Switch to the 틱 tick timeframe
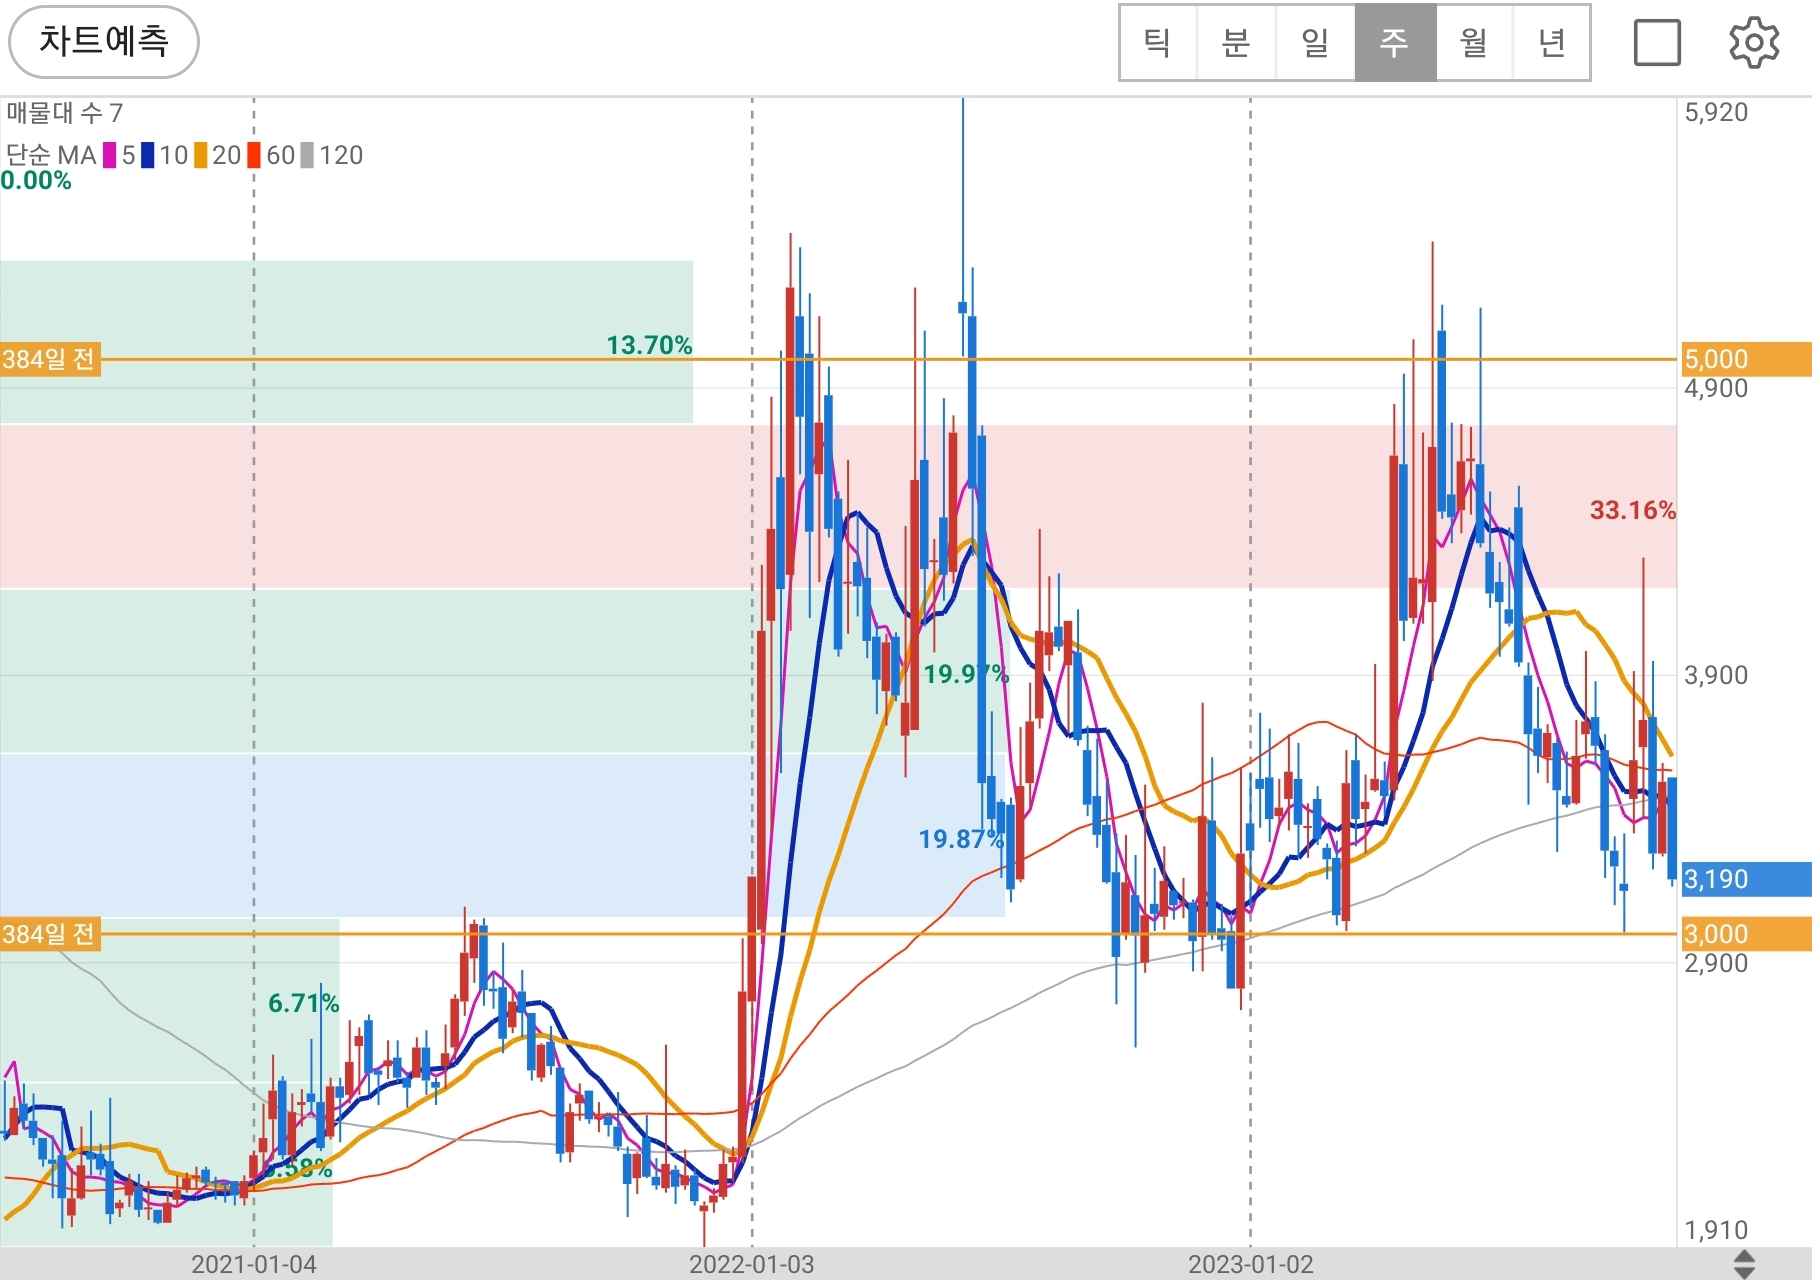Image resolution: width=1812 pixels, height=1280 pixels. pos(1158,42)
